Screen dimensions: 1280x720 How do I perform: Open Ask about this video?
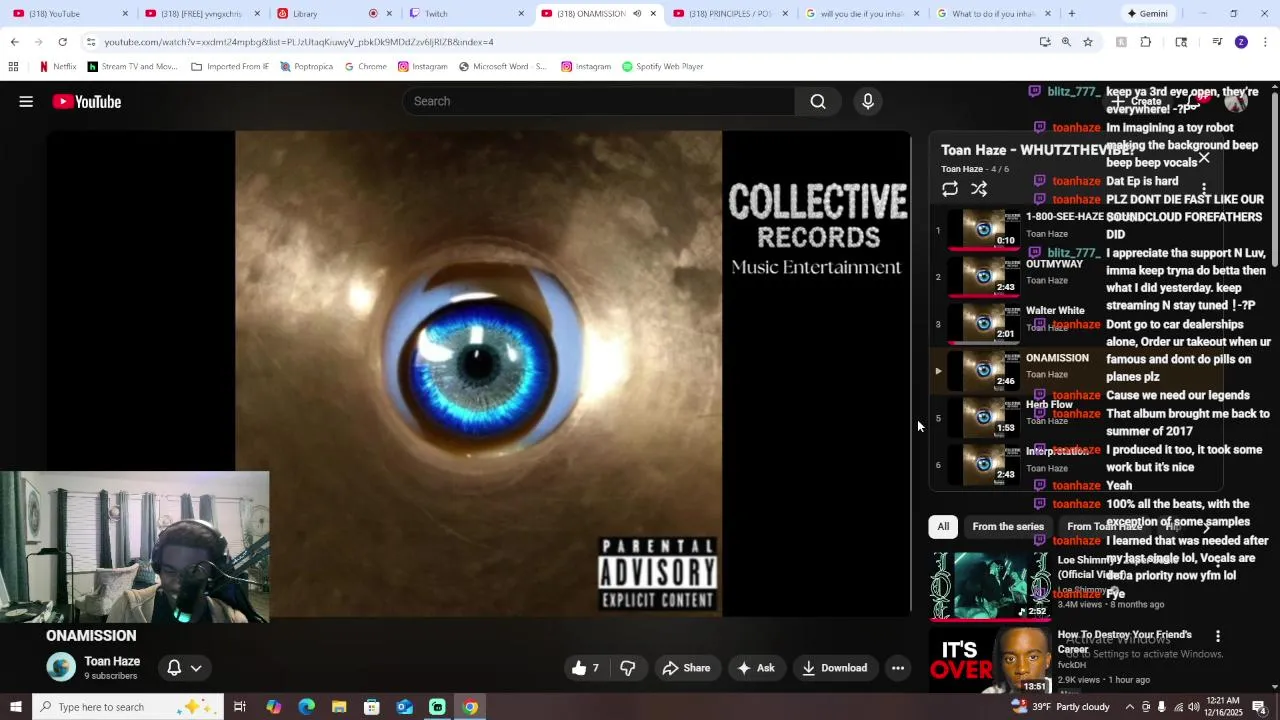click(x=756, y=668)
